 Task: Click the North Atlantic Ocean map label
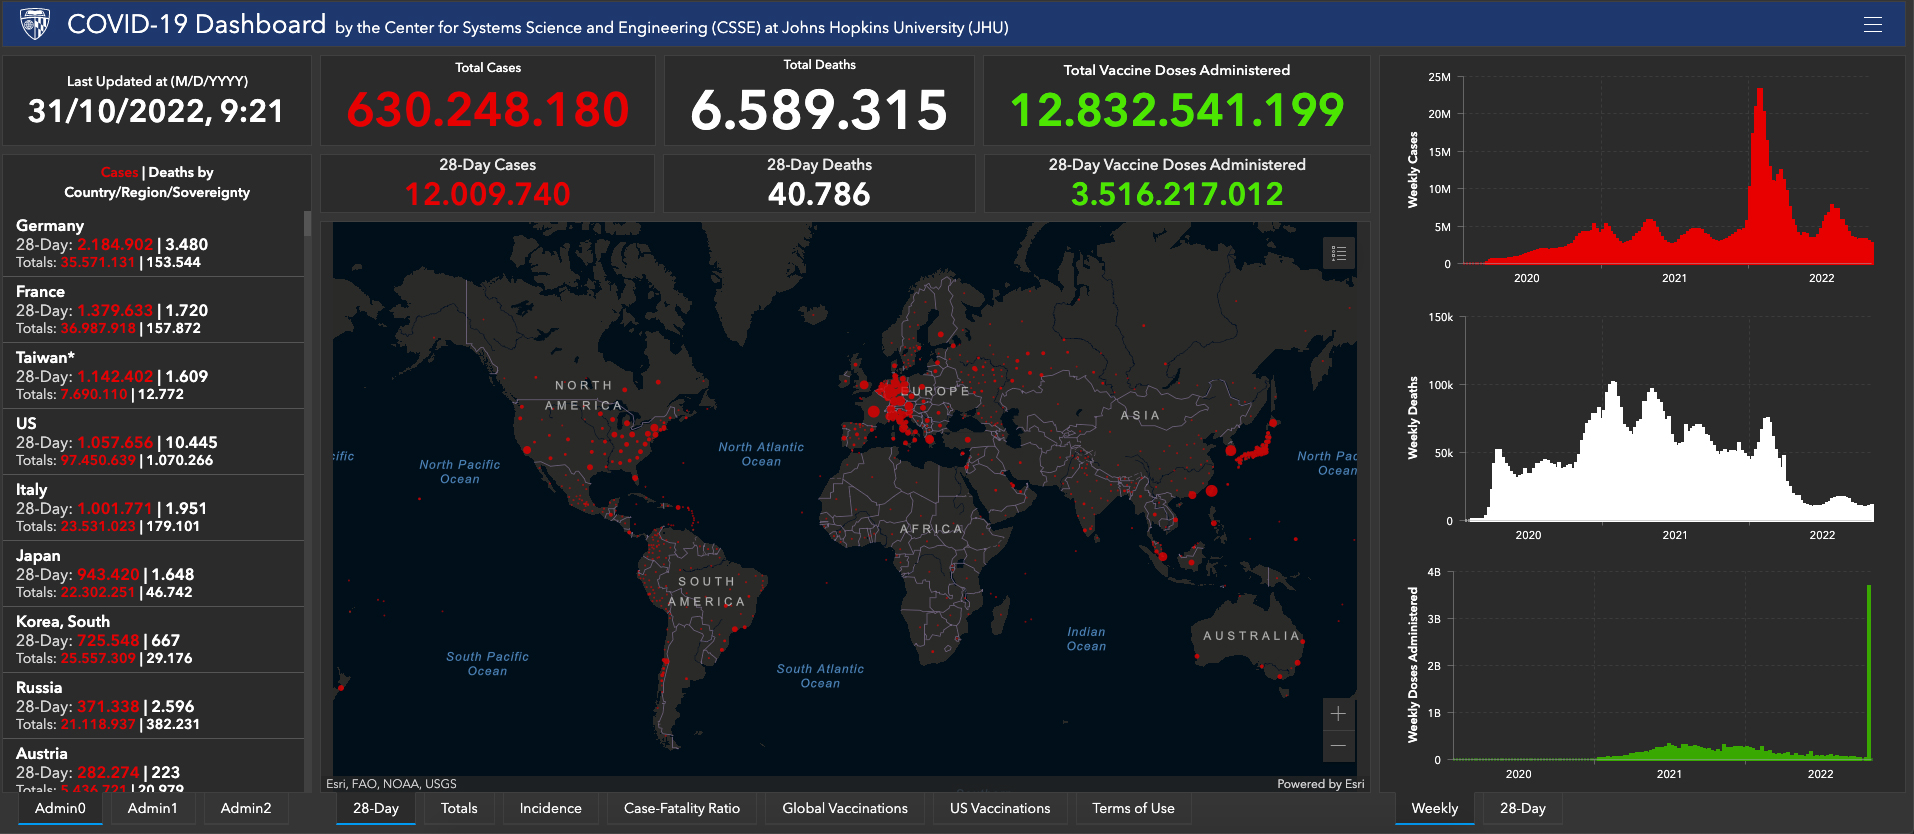tap(761, 454)
